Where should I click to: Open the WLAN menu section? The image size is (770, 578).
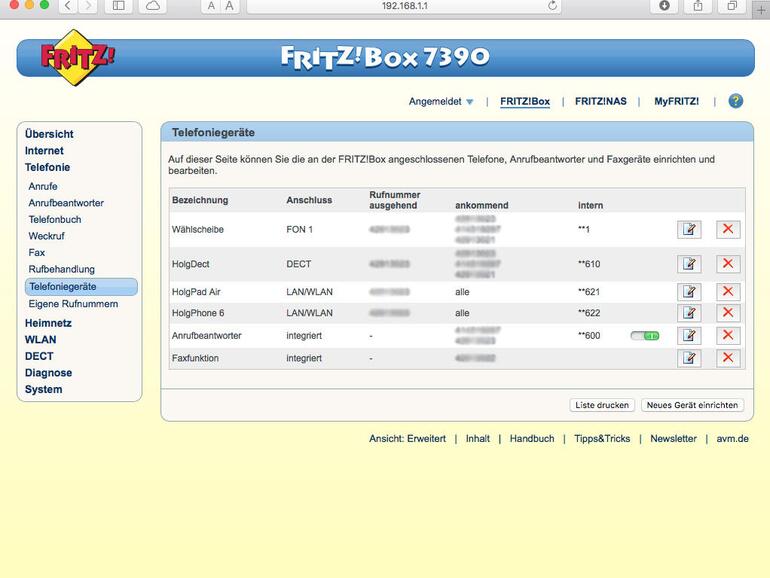40,340
